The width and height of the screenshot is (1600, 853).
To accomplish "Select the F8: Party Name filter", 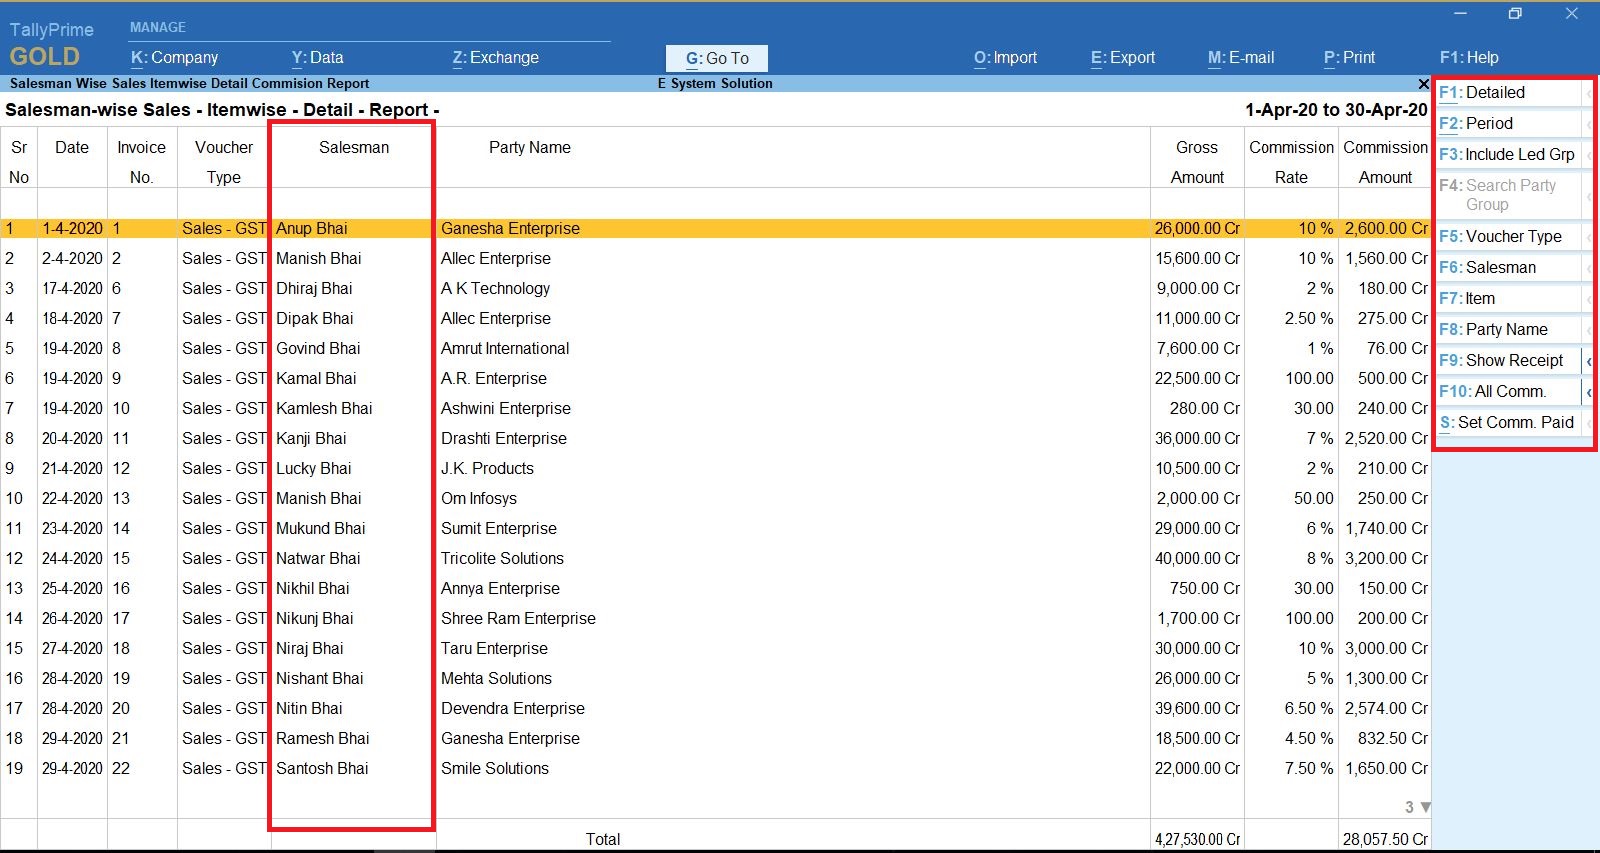I will tap(1508, 330).
